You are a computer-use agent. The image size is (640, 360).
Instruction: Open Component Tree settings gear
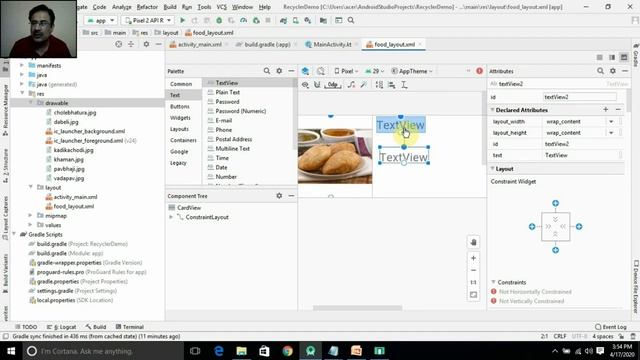pyautogui.click(x=279, y=196)
